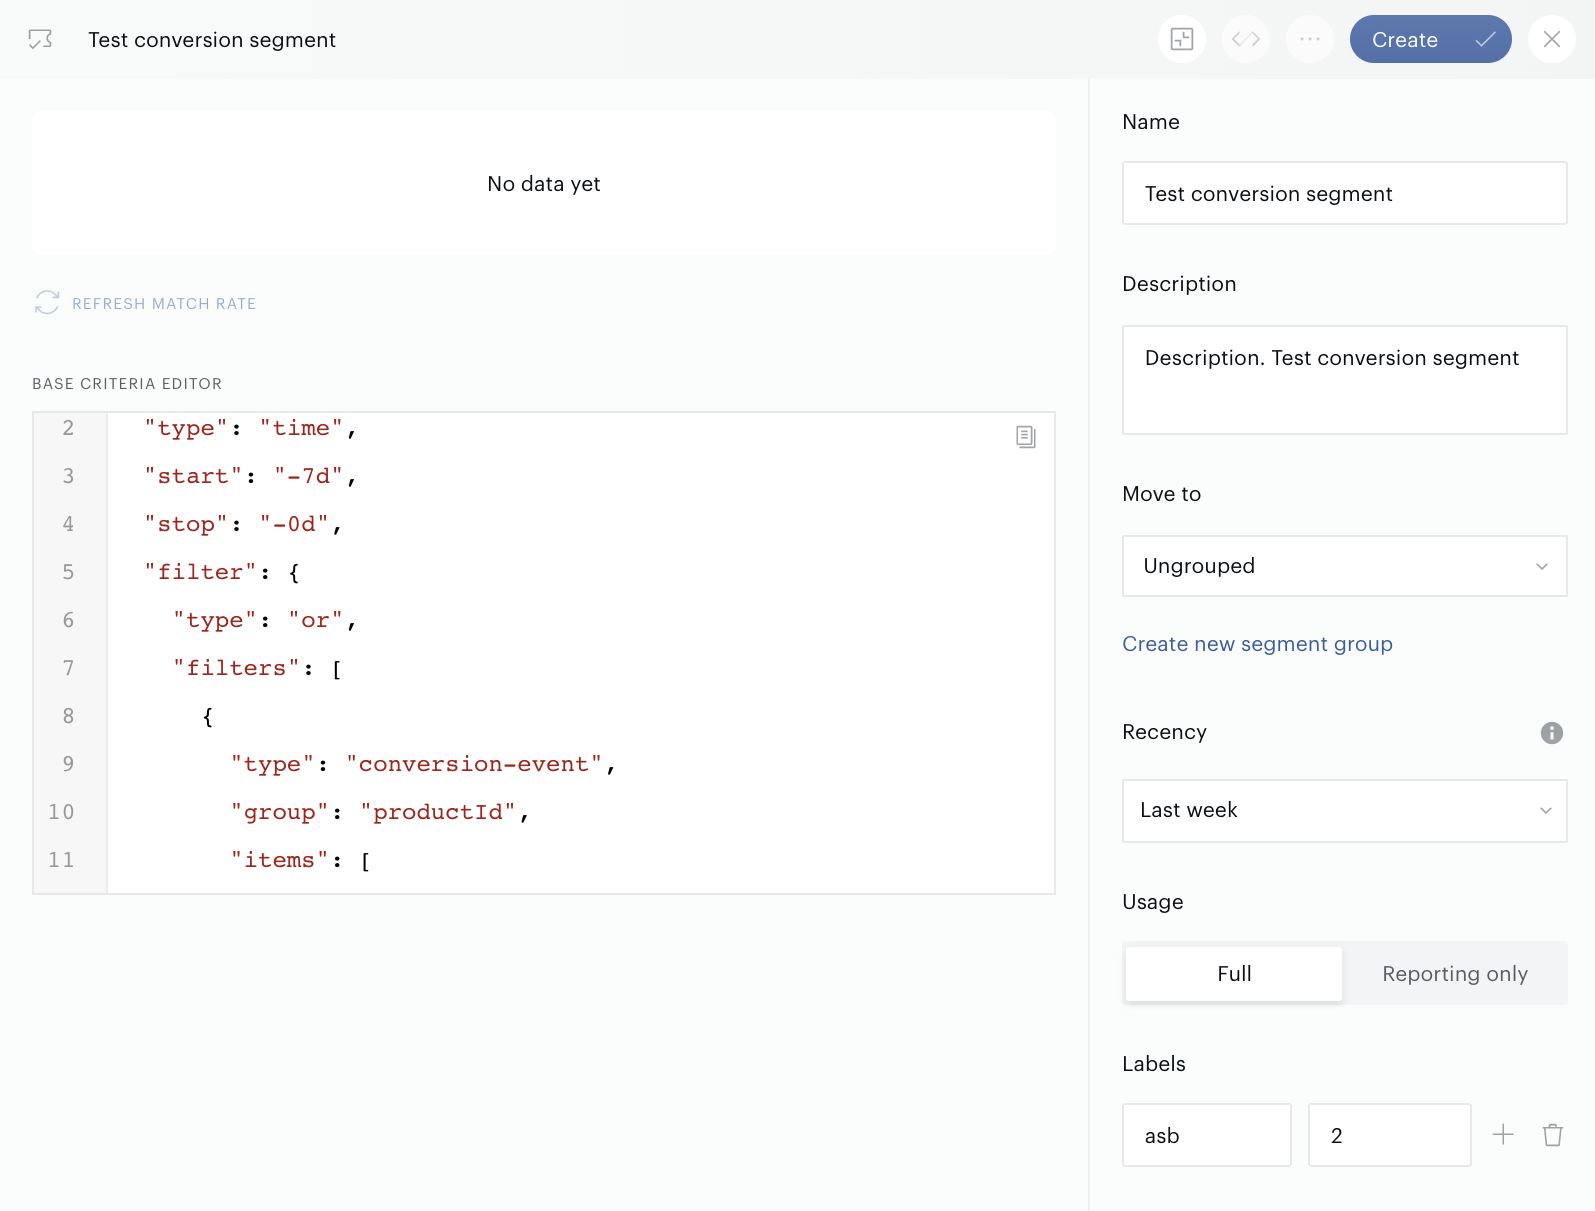
Task: Click the "conversion-event" line in editor
Action: coord(423,764)
